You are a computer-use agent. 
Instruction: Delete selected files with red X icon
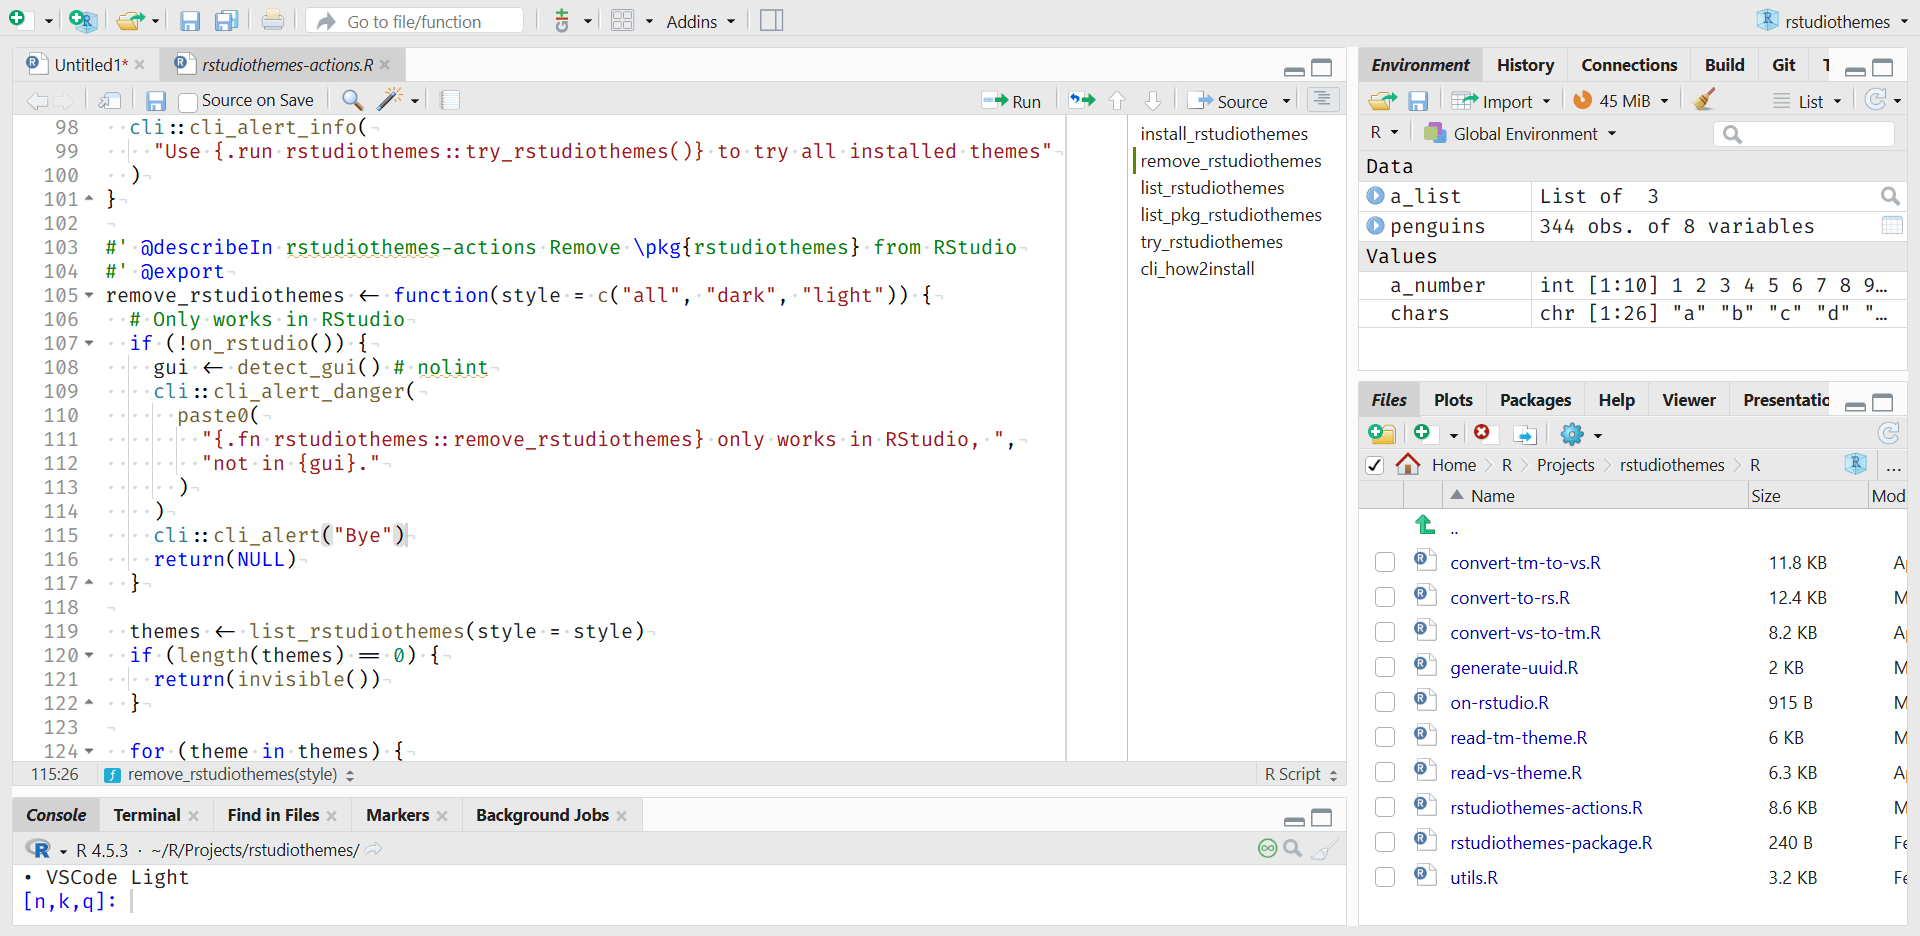1482,433
